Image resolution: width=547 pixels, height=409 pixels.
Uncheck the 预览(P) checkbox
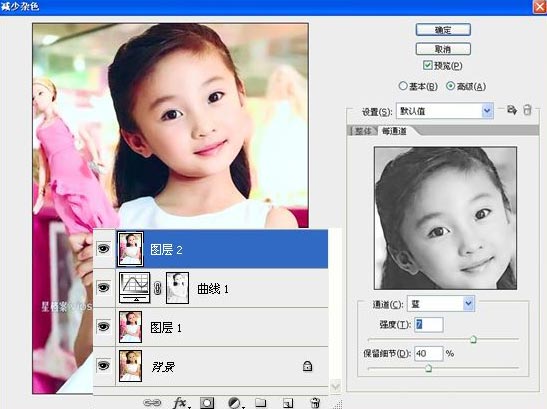point(427,65)
